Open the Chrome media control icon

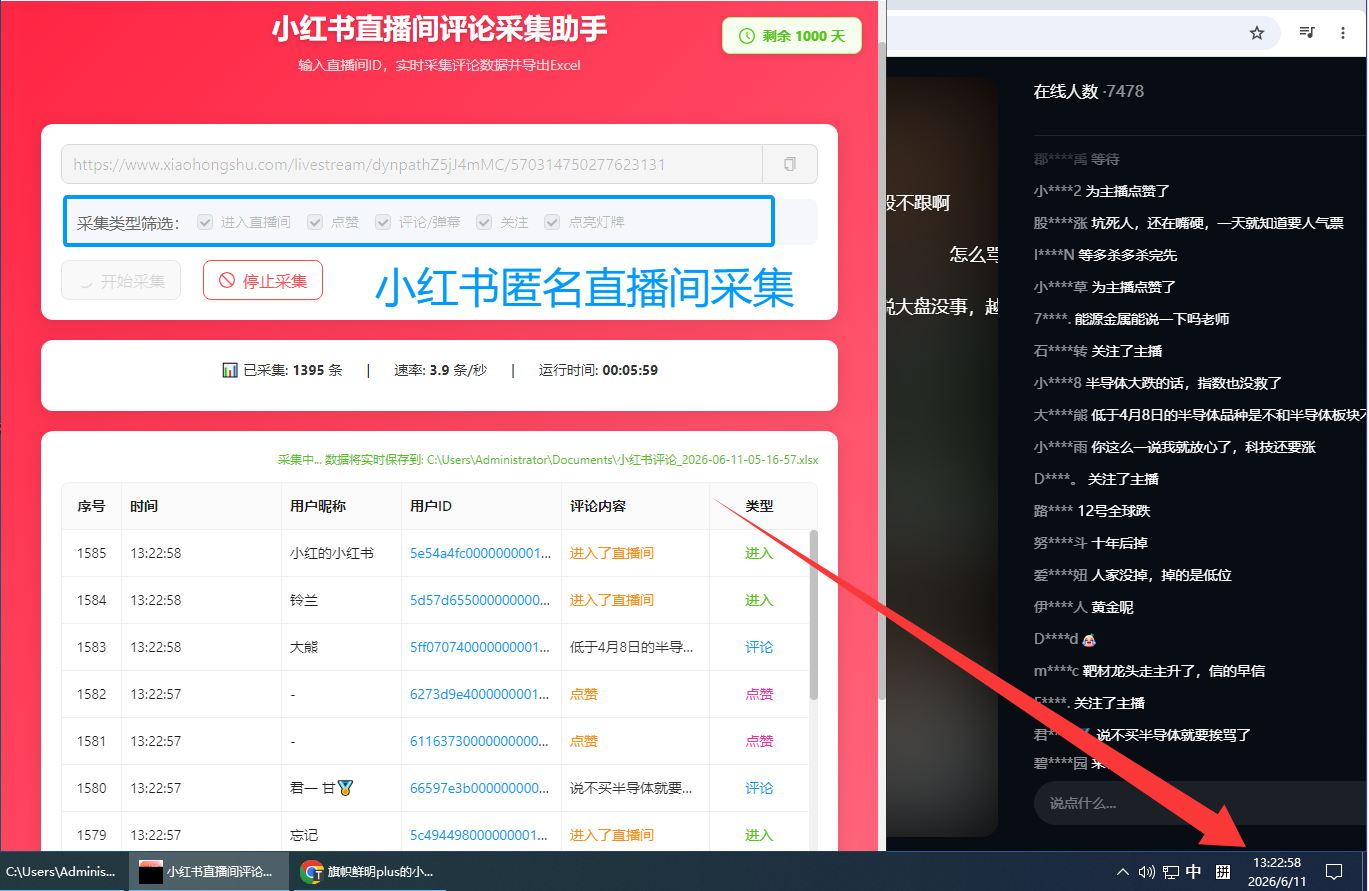coord(1307,33)
